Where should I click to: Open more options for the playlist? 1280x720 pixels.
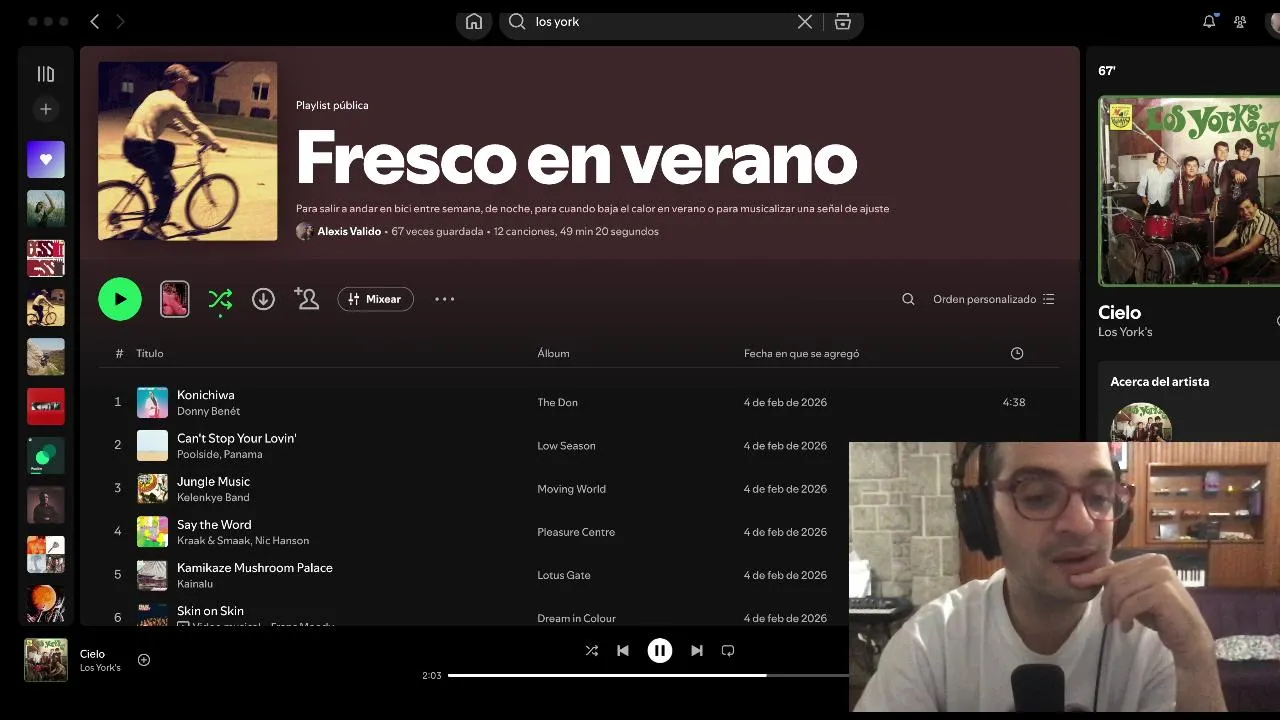point(445,299)
